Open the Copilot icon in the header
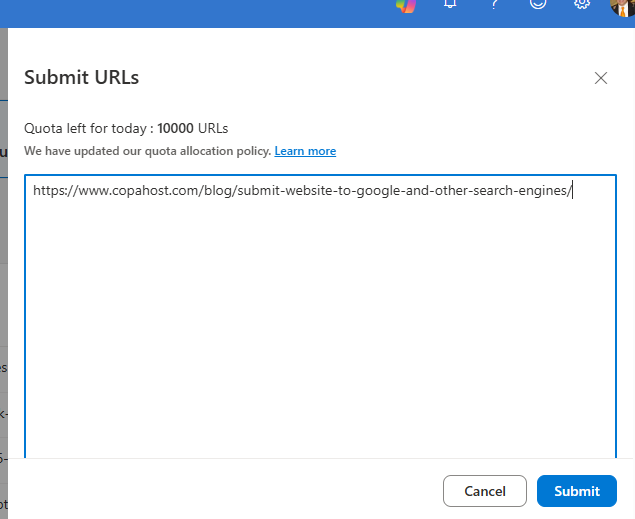 point(406,5)
